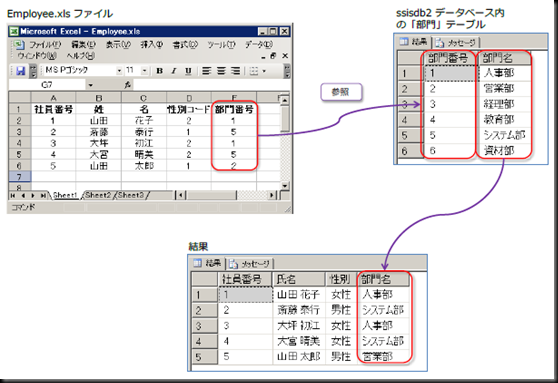
Task: Click the 花子 cell in Excel
Action: tap(144, 121)
